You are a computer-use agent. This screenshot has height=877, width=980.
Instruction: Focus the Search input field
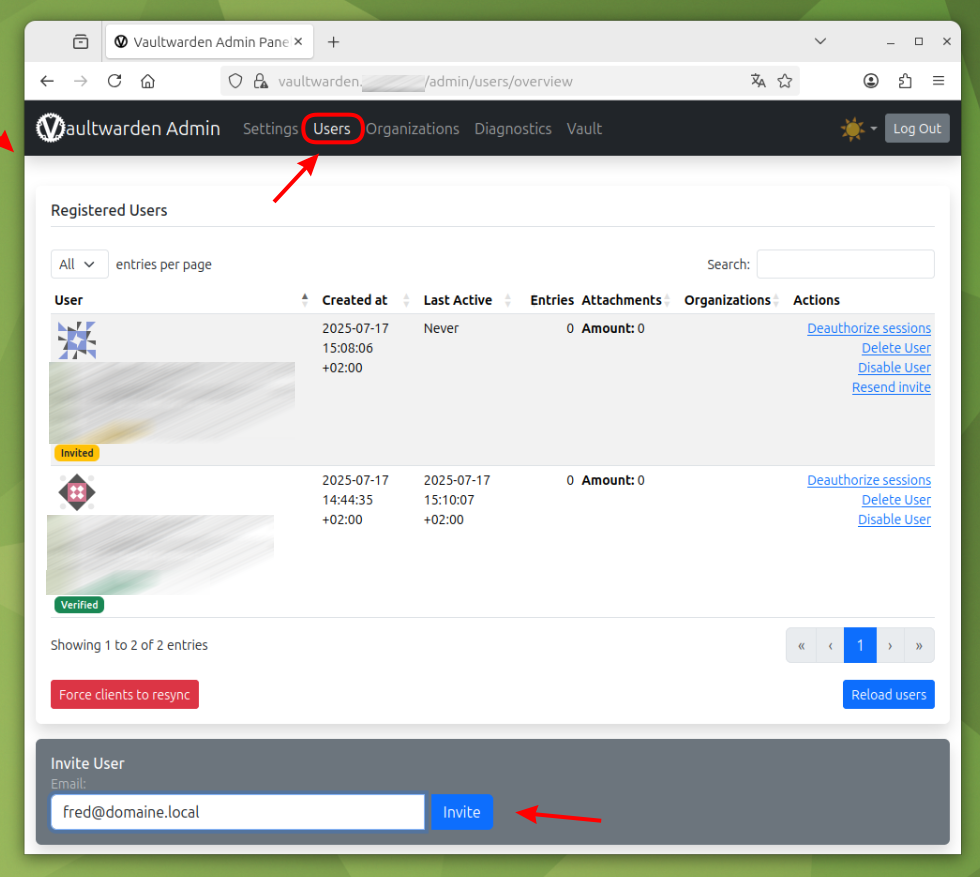846,264
